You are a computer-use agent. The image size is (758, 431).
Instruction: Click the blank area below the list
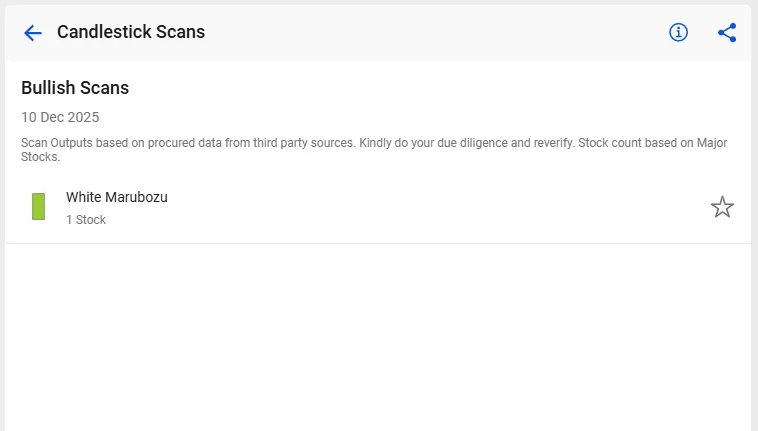tap(378, 340)
